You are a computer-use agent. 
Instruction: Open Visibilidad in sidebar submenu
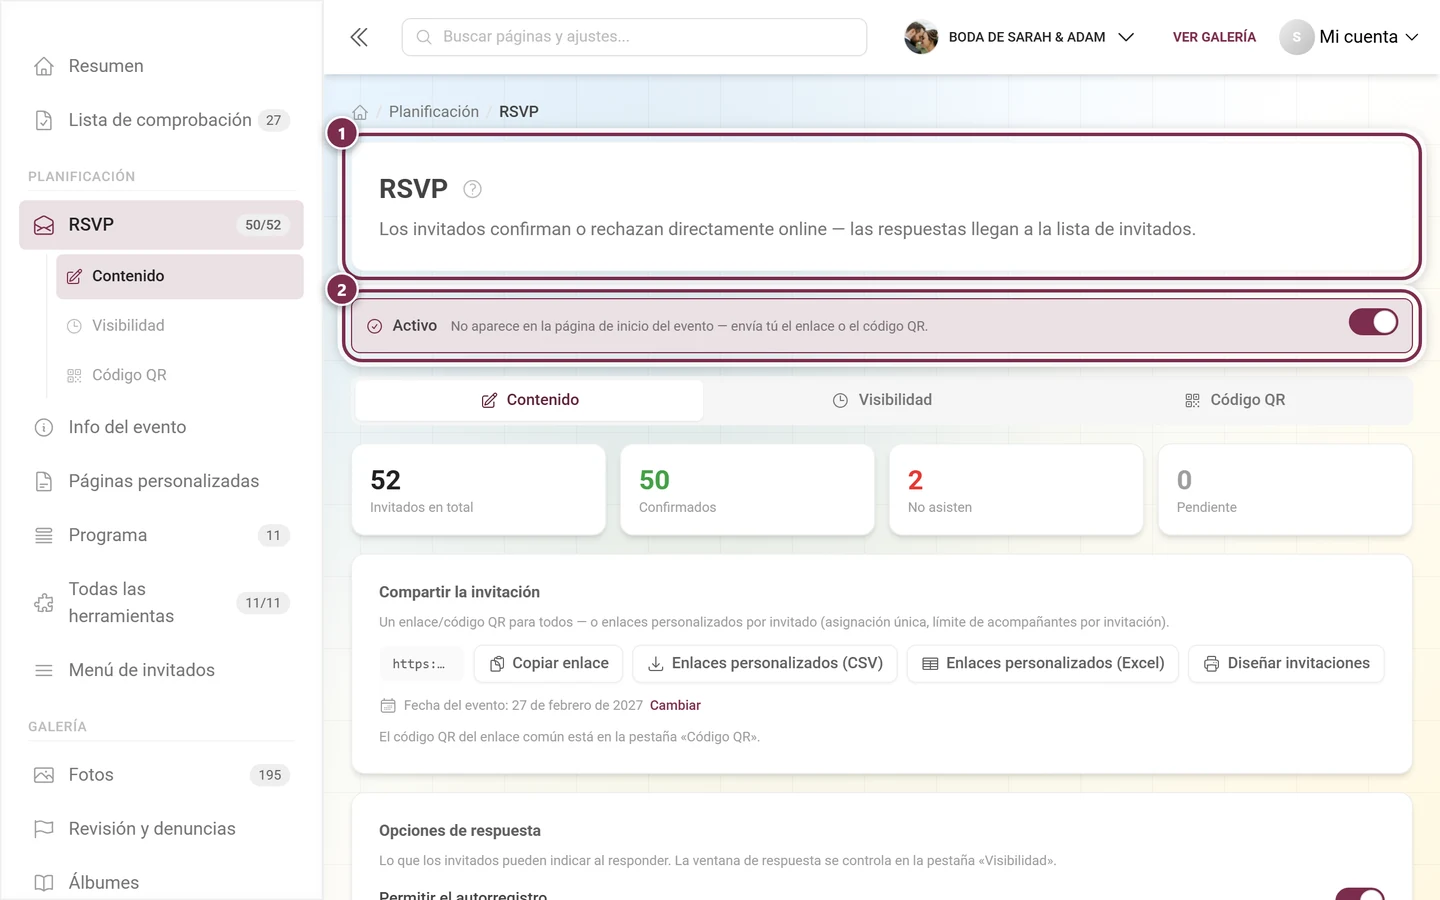(x=180, y=326)
